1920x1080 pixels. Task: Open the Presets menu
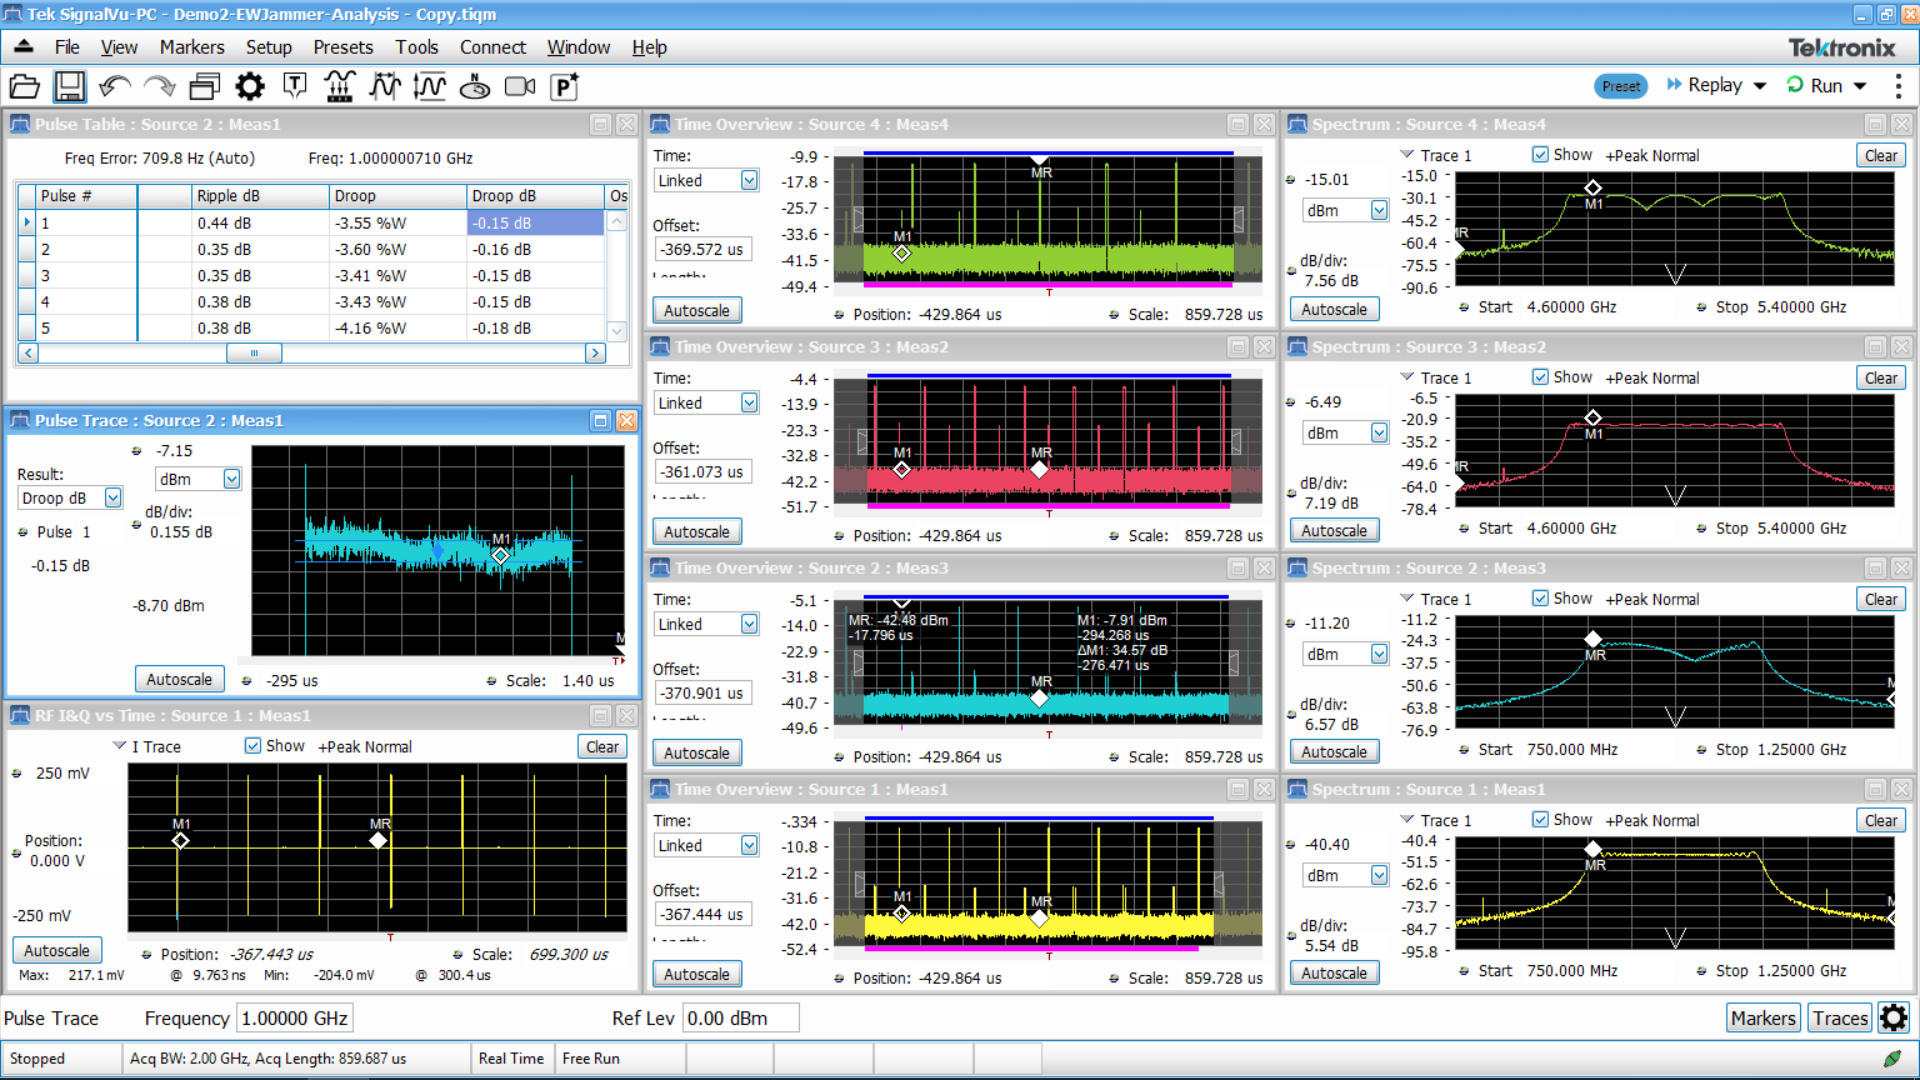[343, 47]
